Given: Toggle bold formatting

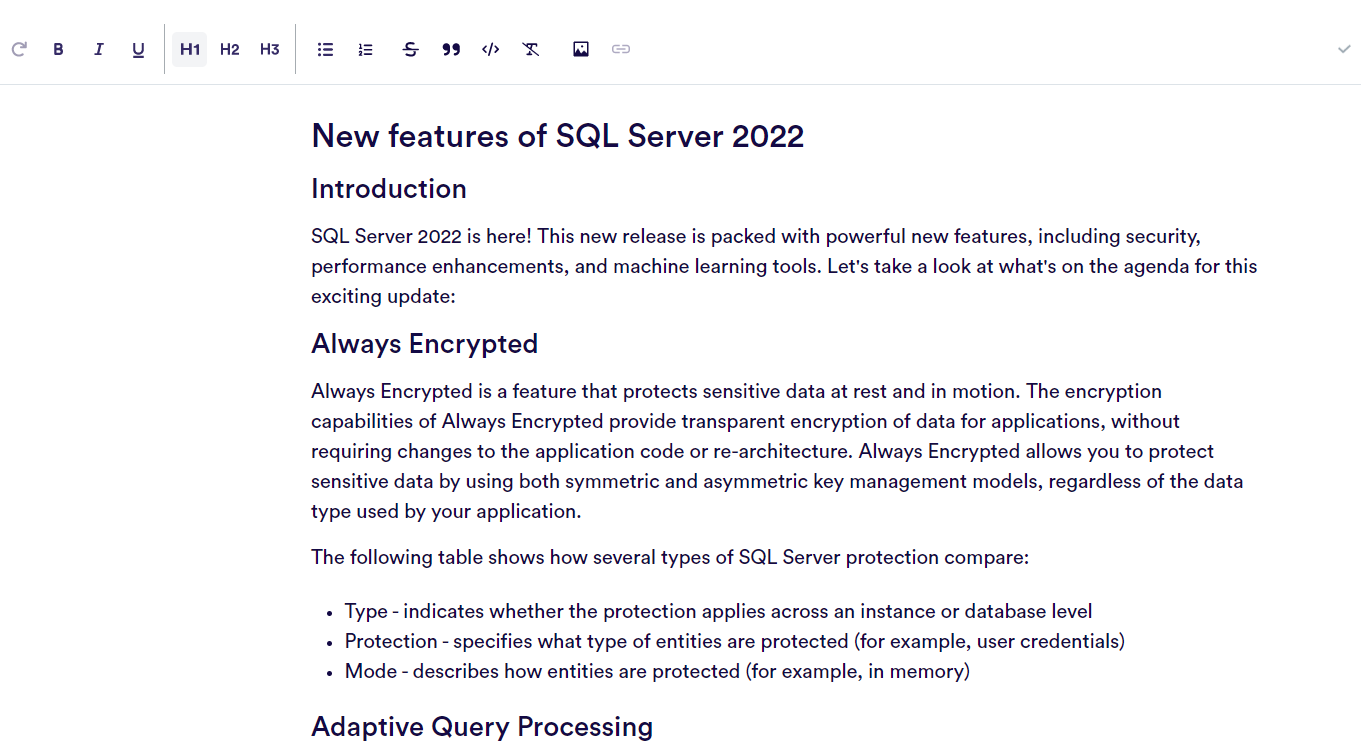Looking at the screenshot, I should coord(58,49).
